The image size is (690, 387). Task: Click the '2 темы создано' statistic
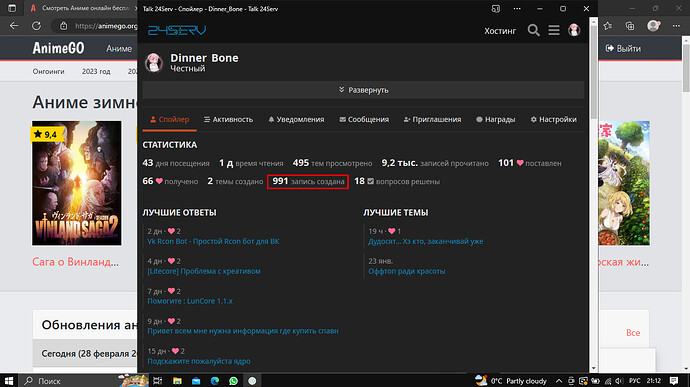[x=235, y=181]
